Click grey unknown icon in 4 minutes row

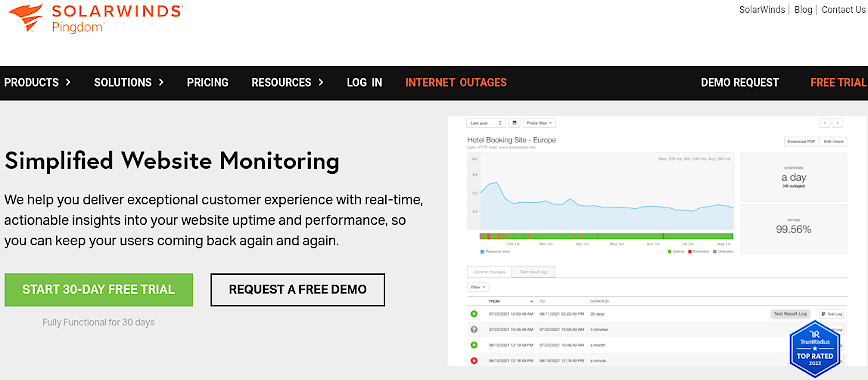[x=474, y=330]
